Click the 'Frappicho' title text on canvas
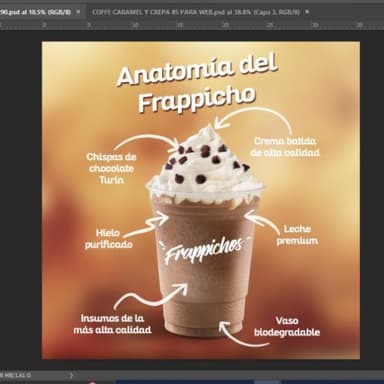This screenshot has height=384, width=384. [197, 98]
